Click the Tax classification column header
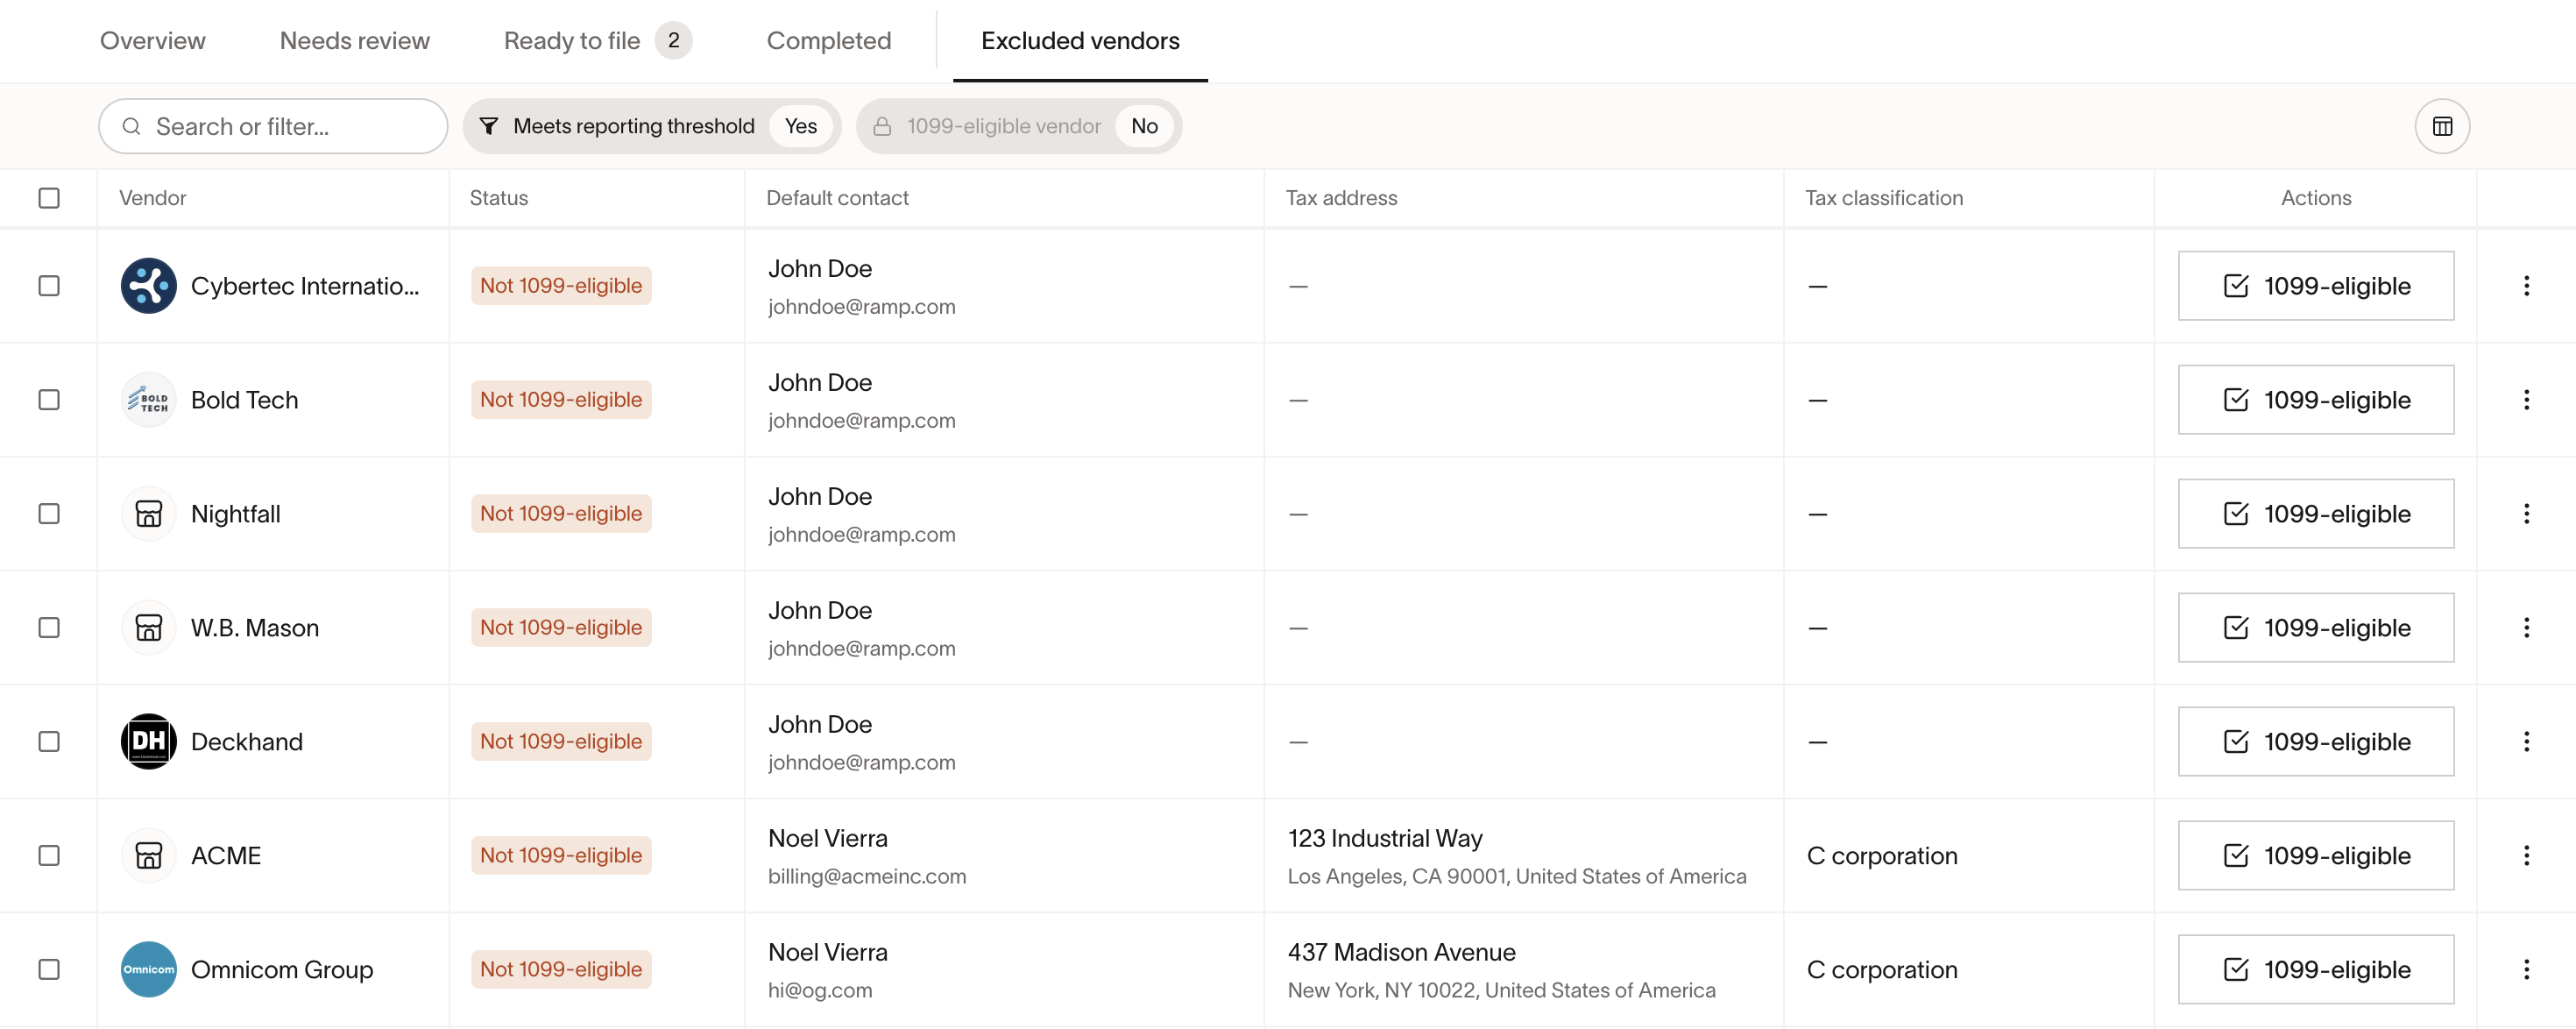2576x1029 pixels. [x=1883, y=198]
